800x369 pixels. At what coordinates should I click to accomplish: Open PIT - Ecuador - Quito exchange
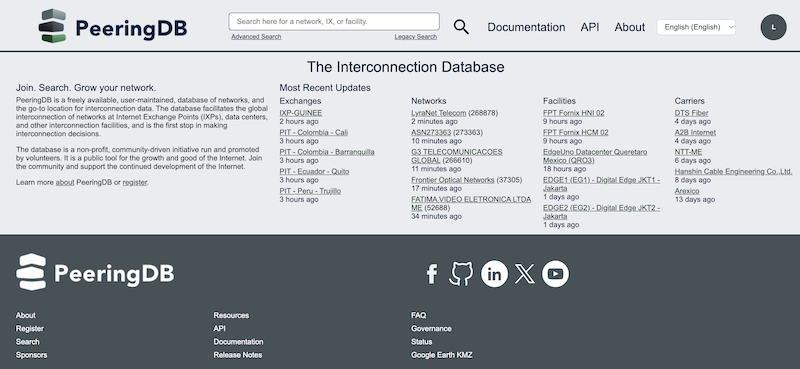click(x=314, y=171)
